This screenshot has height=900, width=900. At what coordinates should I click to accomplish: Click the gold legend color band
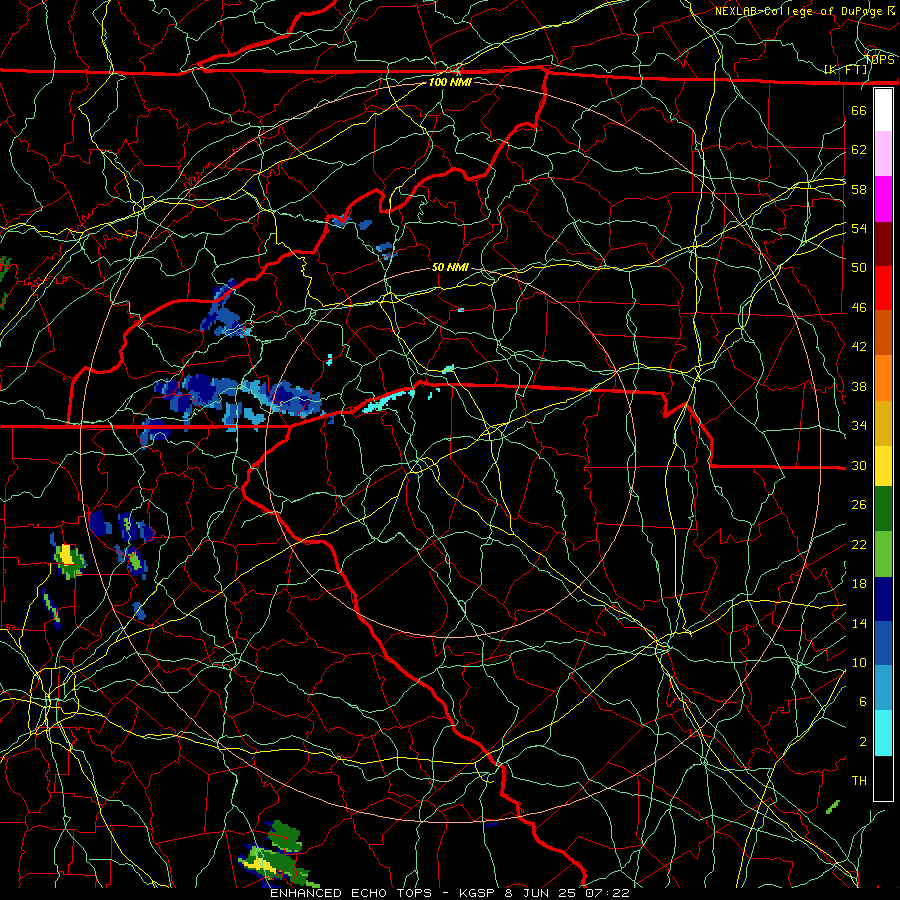[x=883, y=423]
